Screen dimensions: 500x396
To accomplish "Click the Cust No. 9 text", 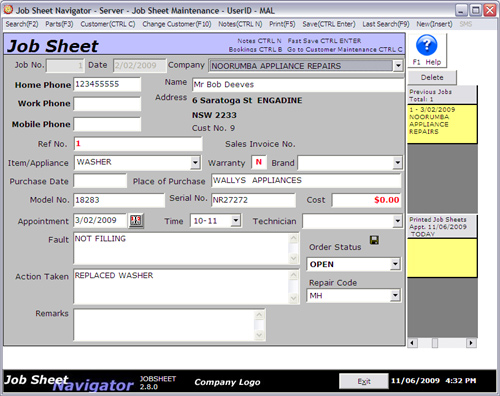I will click(x=213, y=128).
